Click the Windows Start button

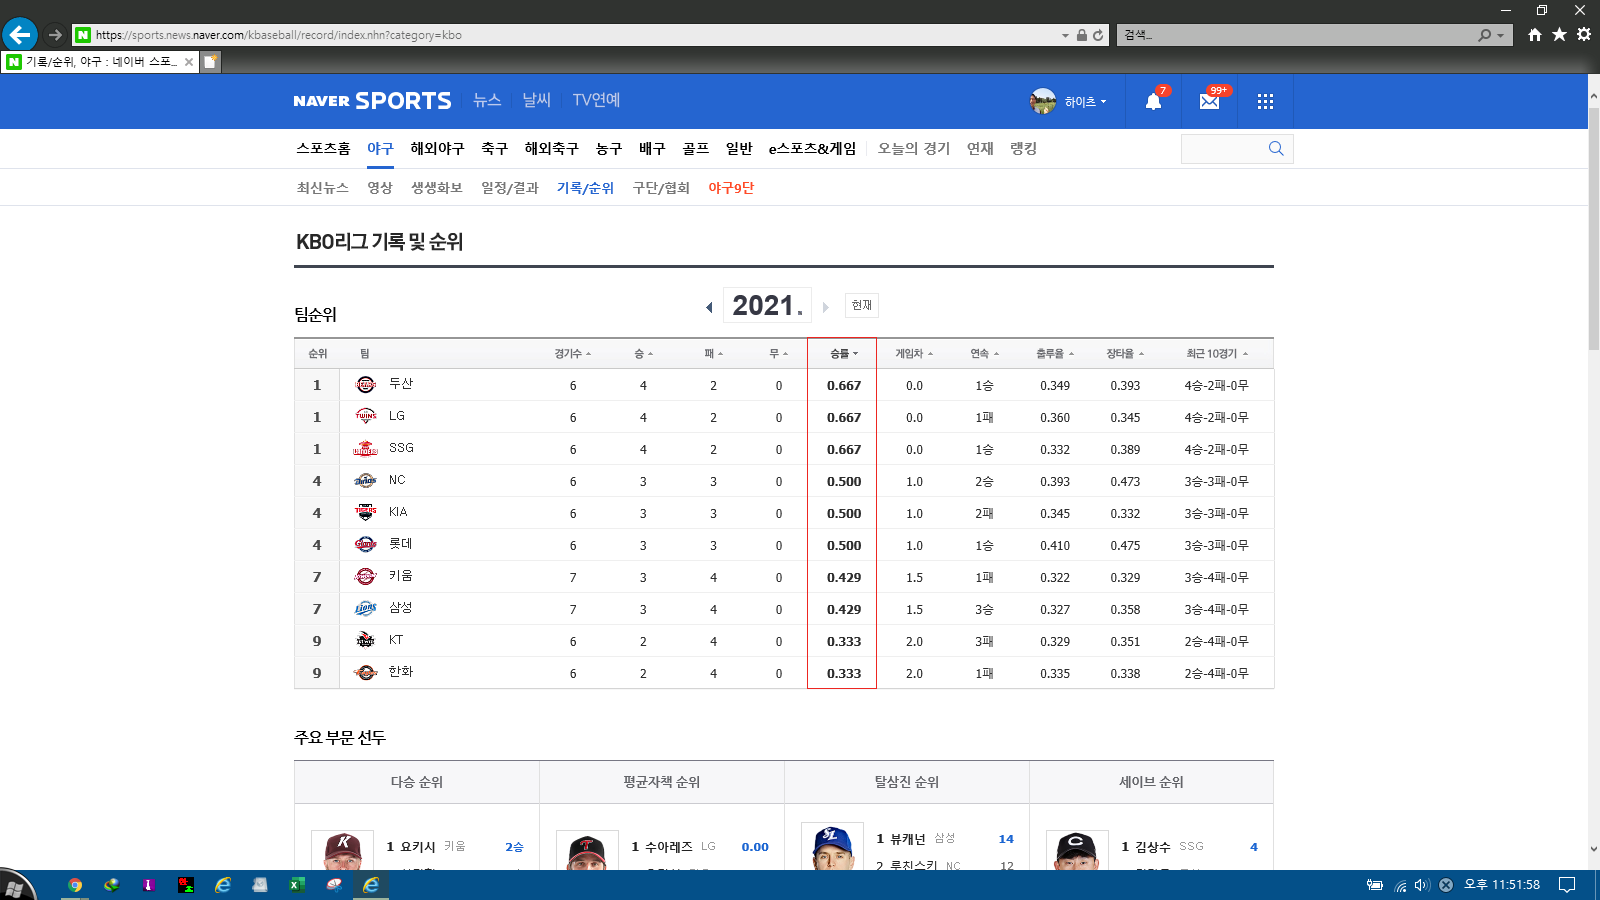point(15,887)
